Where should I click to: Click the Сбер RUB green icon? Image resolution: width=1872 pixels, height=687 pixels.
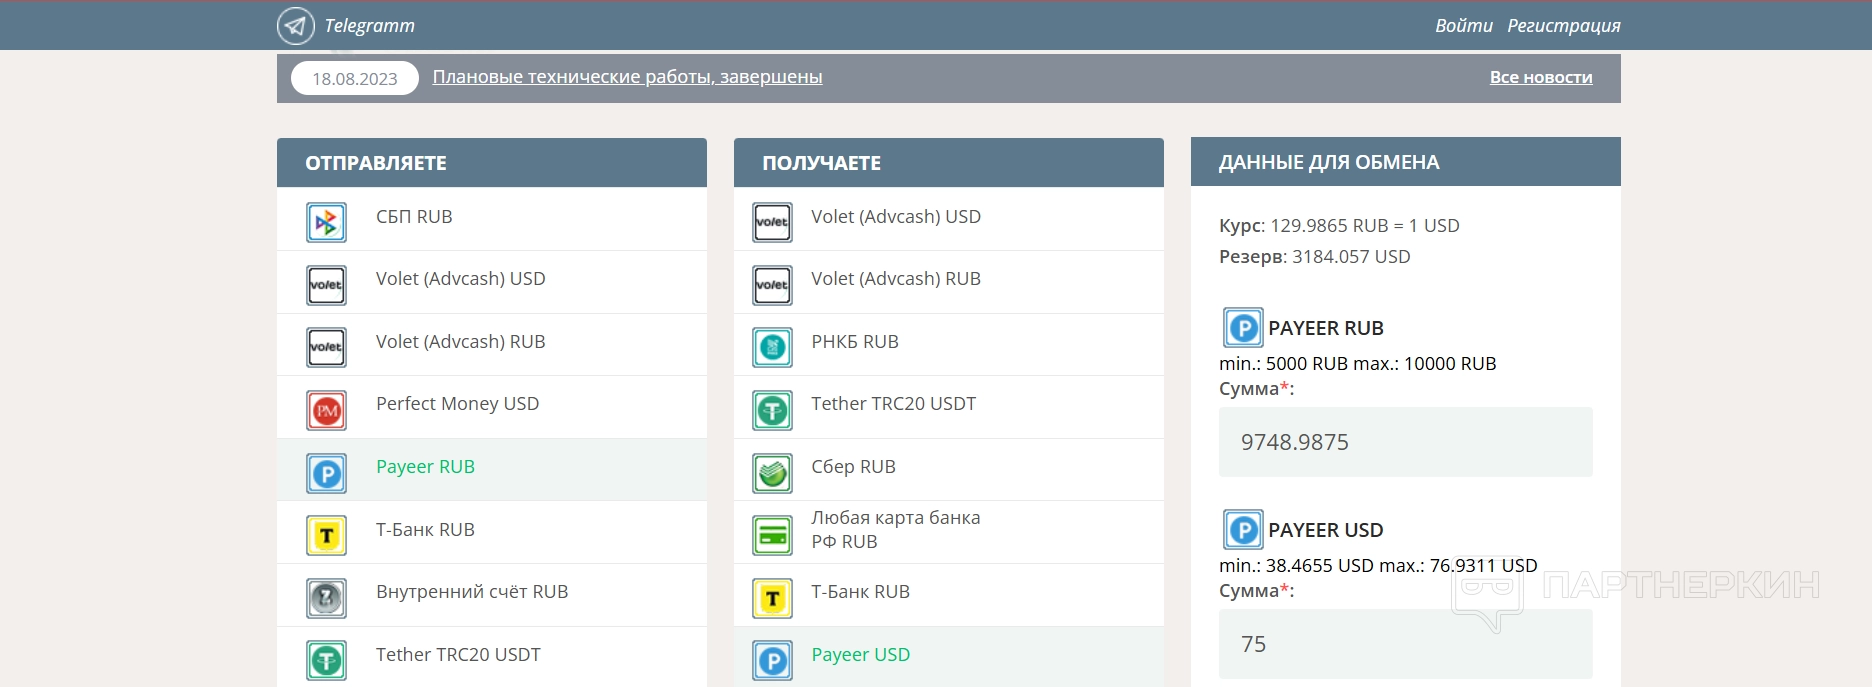click(772, 473)
